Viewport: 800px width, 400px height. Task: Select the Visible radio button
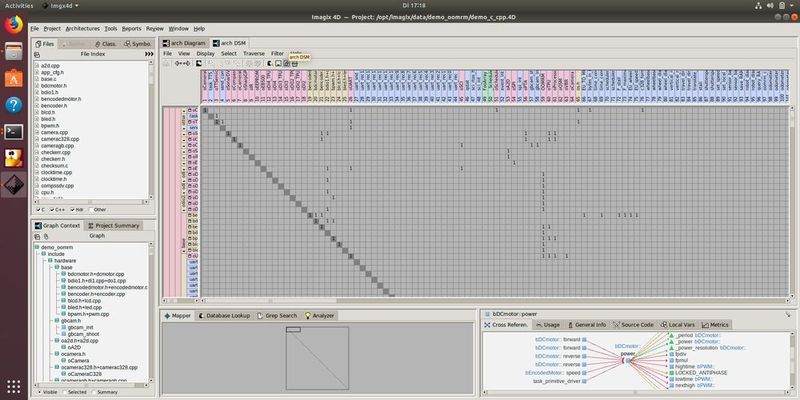pos(40,392)
